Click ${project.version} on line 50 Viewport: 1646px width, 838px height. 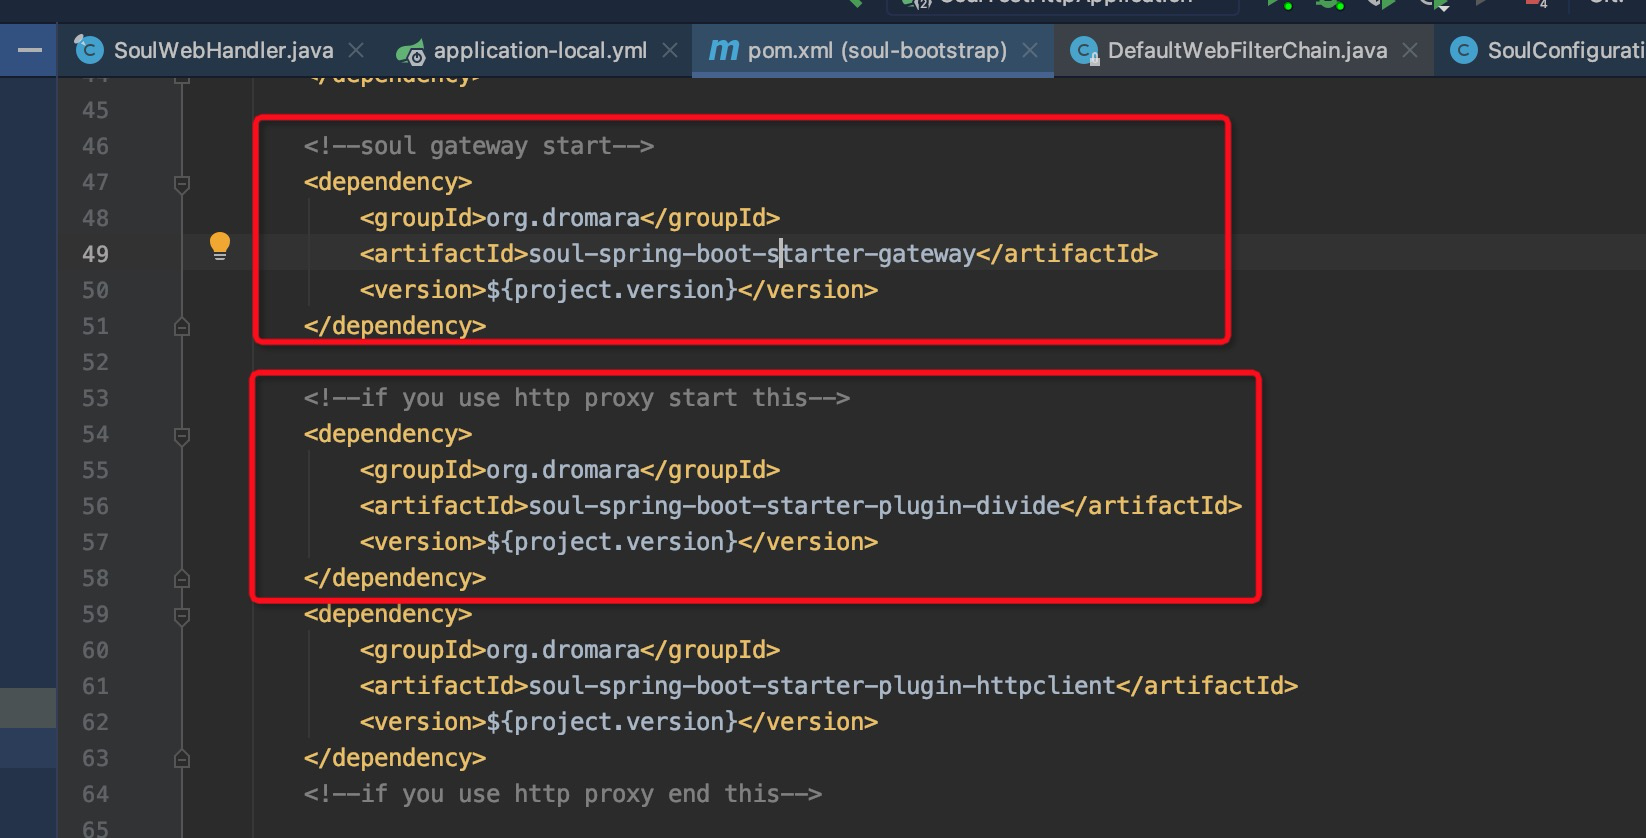pos(612,290)
